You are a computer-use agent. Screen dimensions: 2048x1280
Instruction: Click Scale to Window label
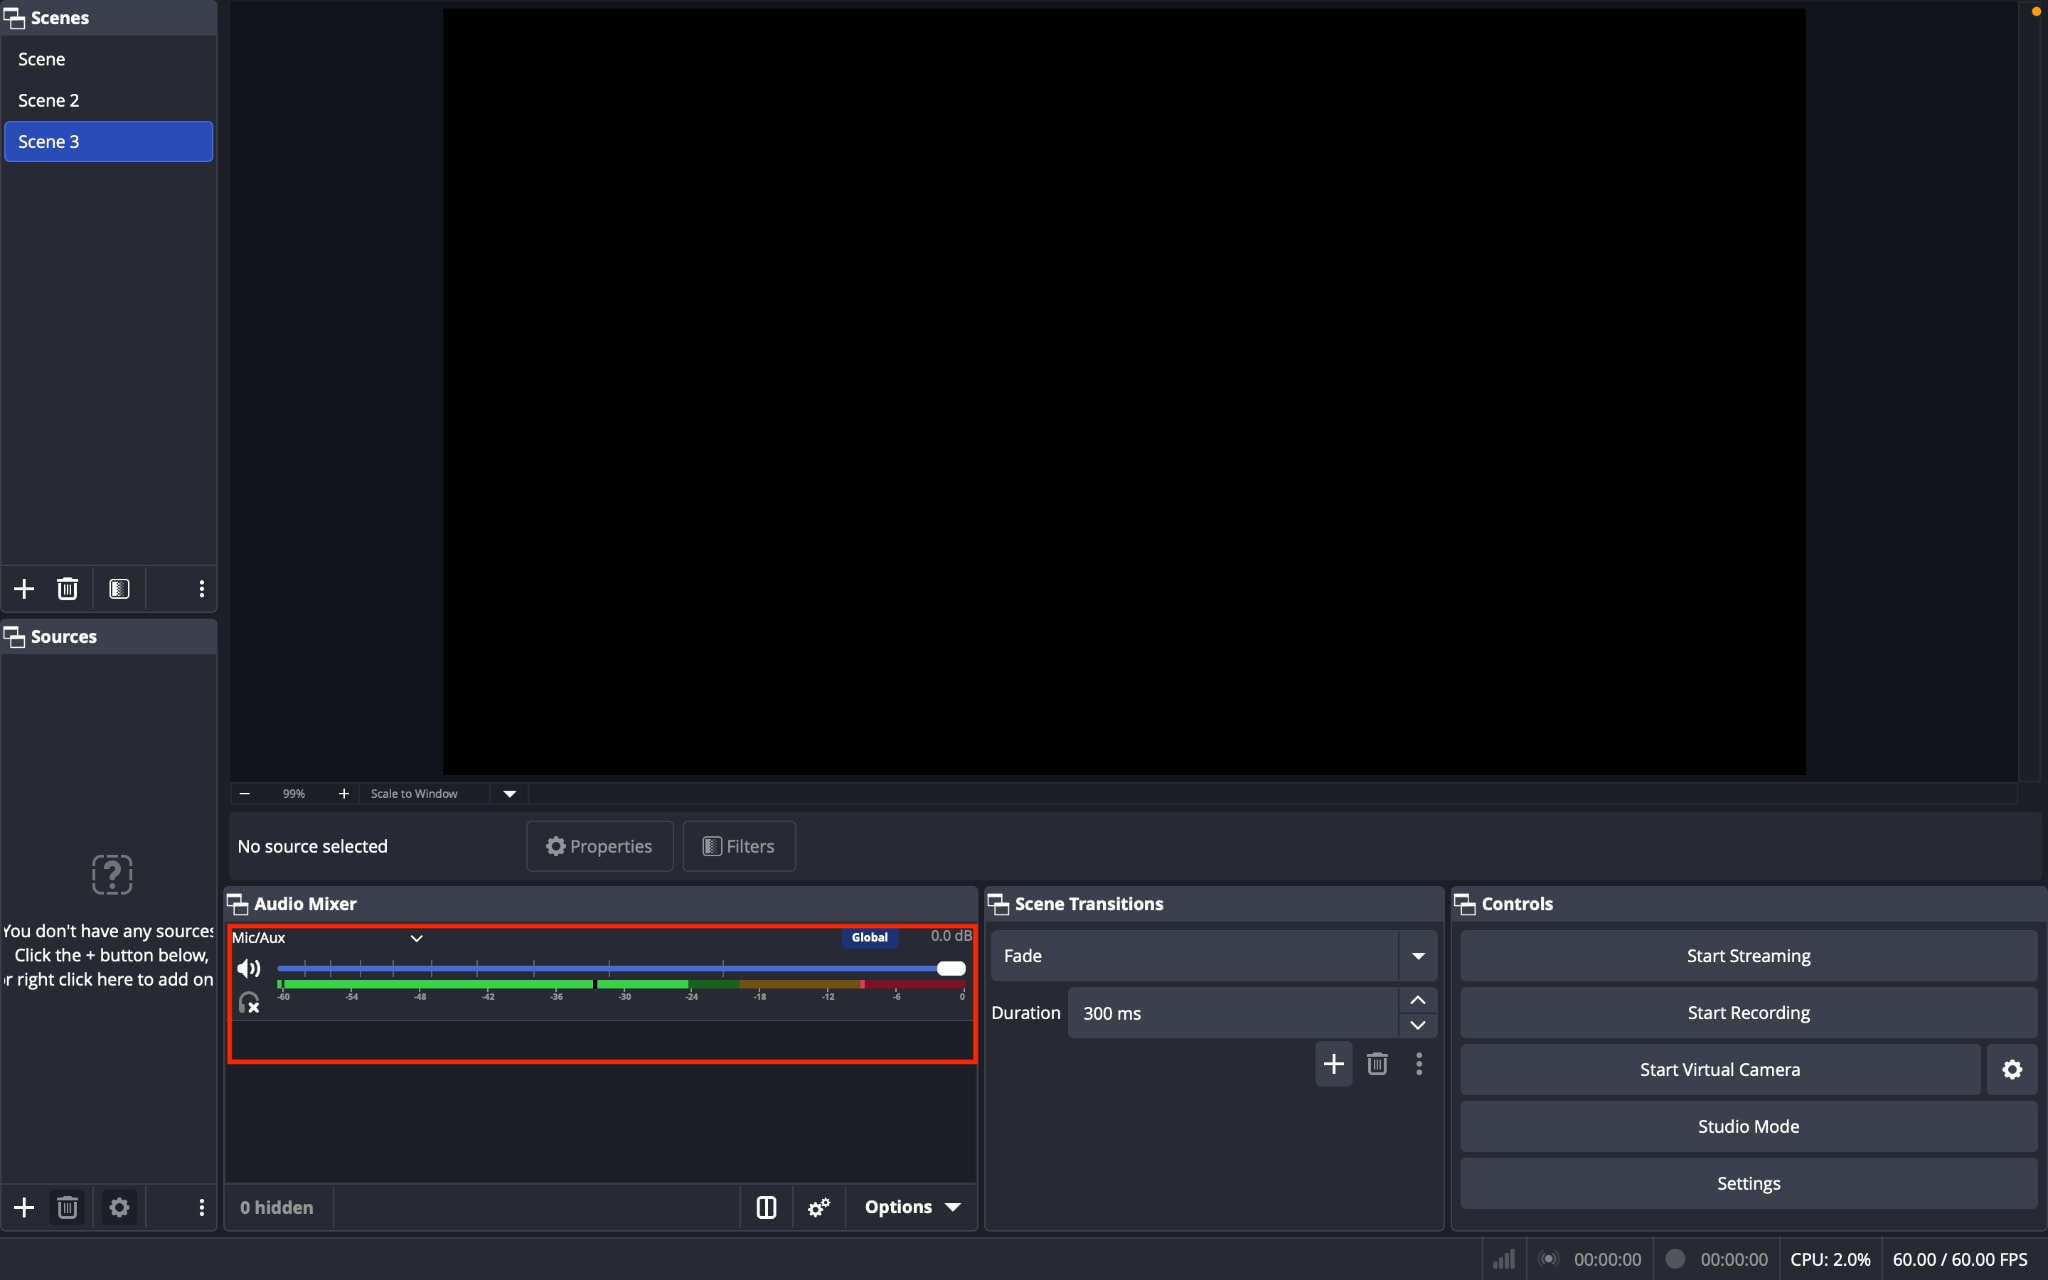pos(414,793)
